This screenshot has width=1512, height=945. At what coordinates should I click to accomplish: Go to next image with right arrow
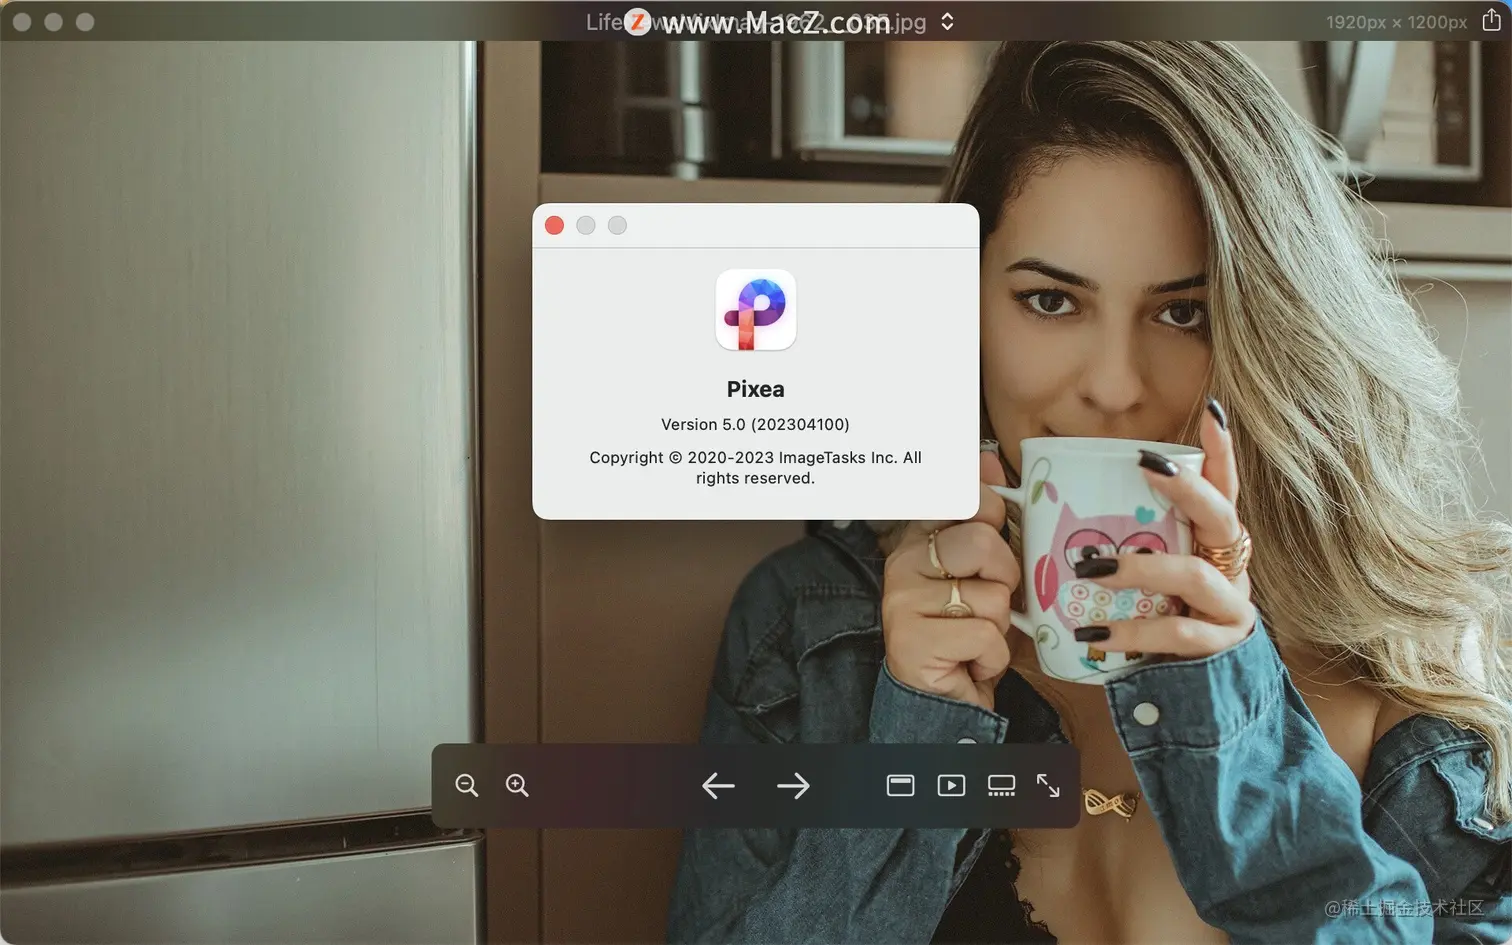pos(793,786)
